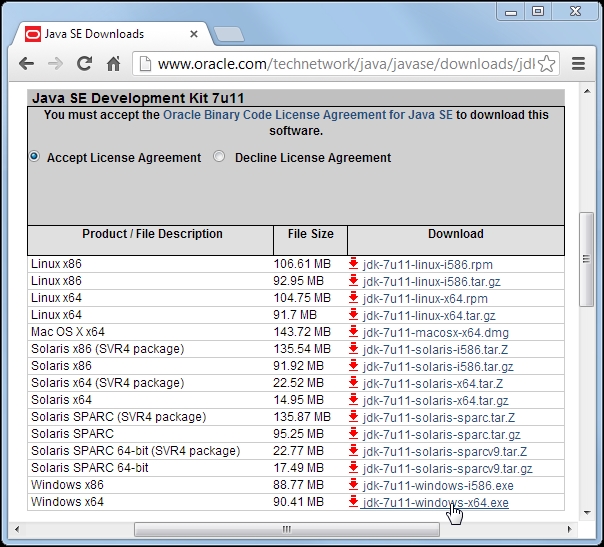The width and height of the screenshot is (604, 547).
Task: Download jdk-7u11-solaris-i586.tar.Z
Action: point(435,350)
